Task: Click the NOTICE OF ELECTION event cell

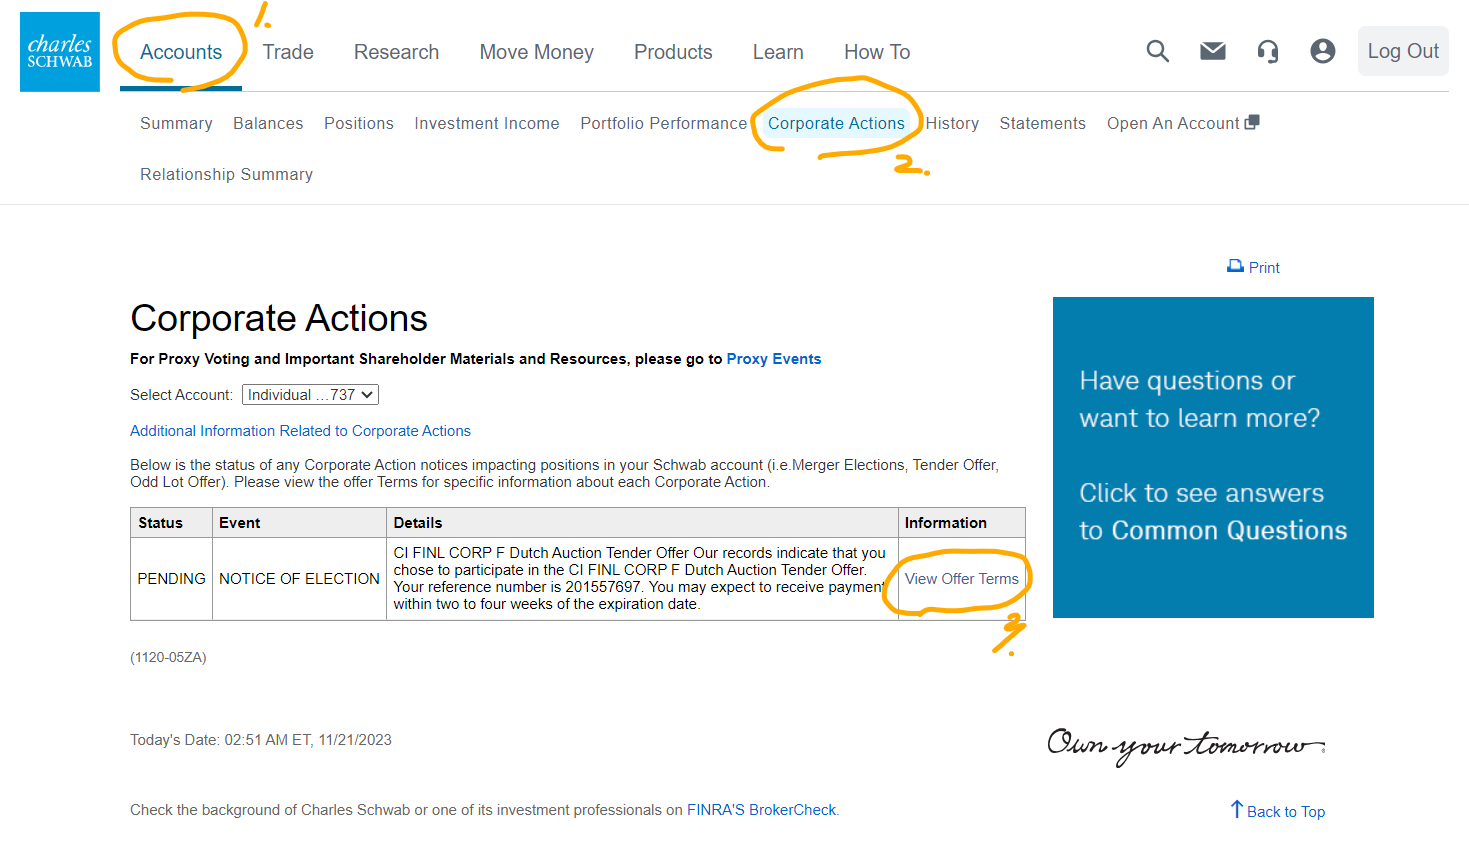Action: tap(299, 579)
